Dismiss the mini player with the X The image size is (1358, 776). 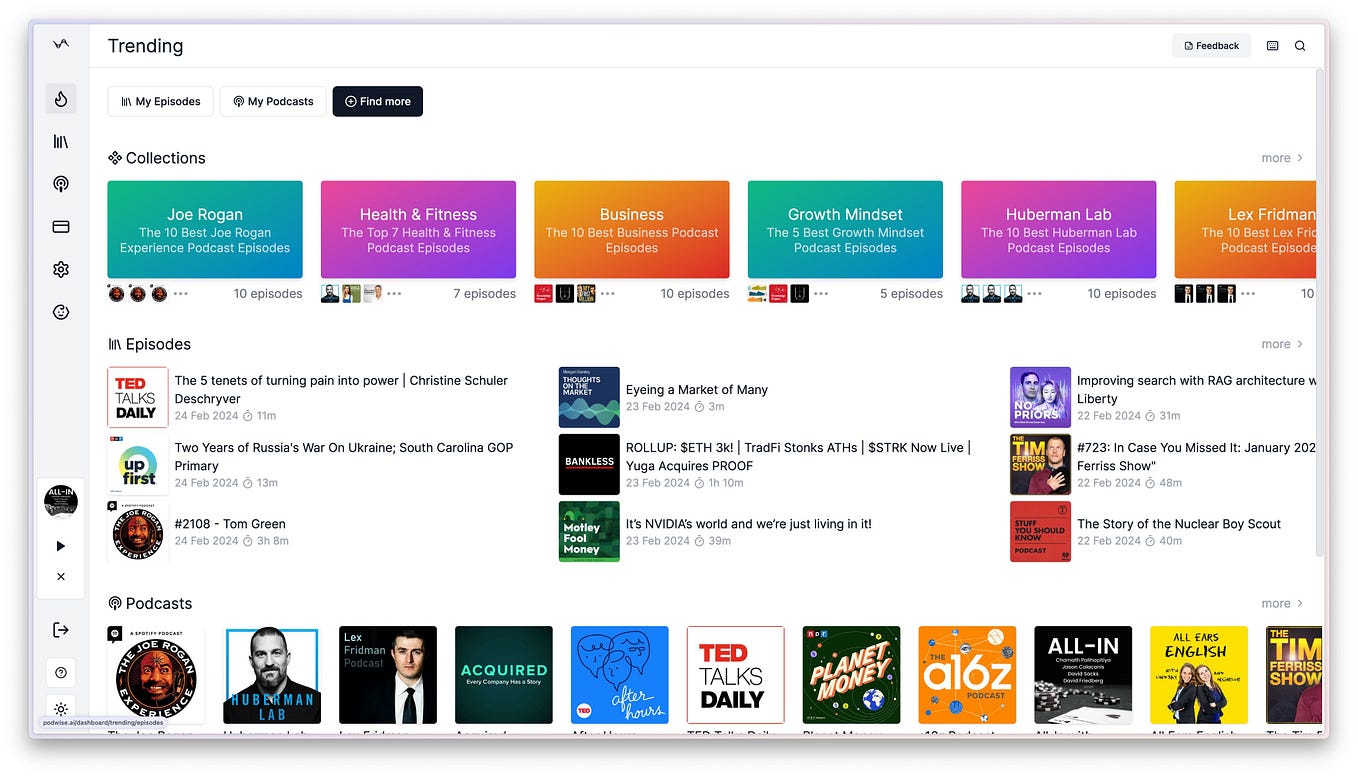61,576
